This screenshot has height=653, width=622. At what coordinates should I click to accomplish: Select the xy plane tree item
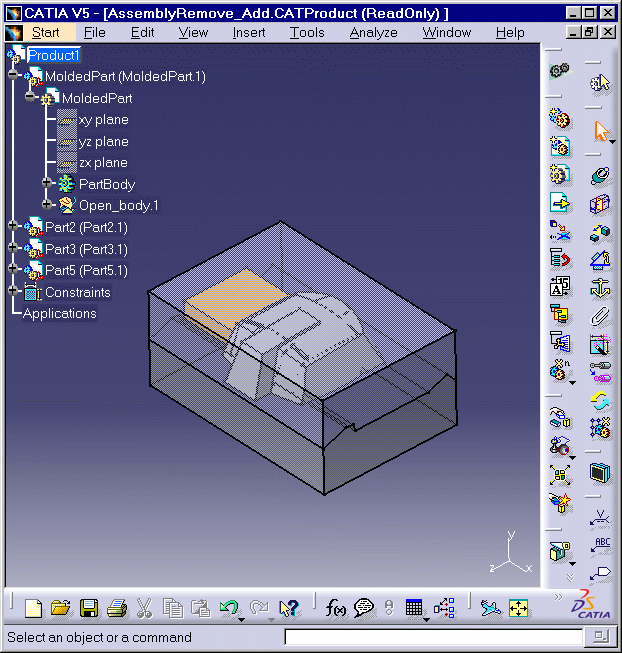103,120
